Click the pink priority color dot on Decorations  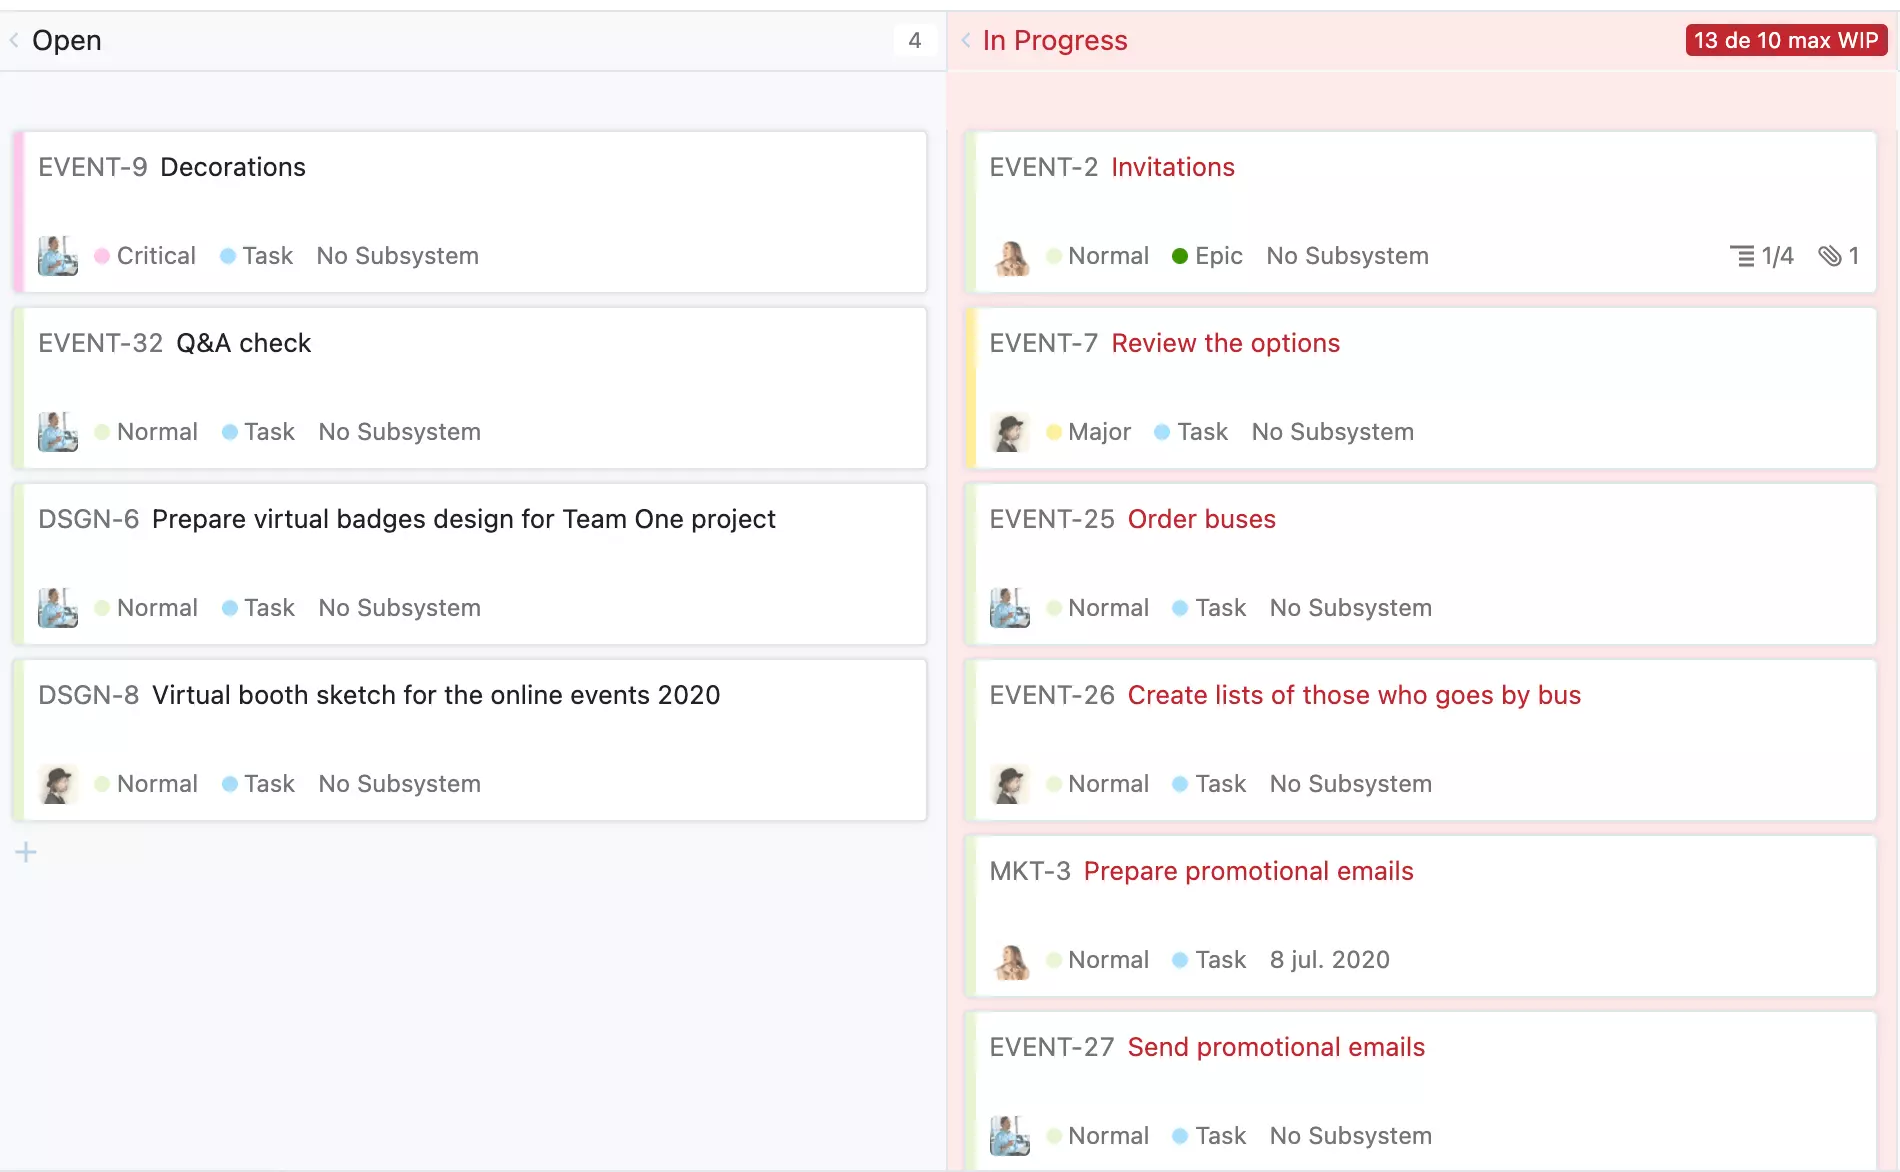coord(102,256)
